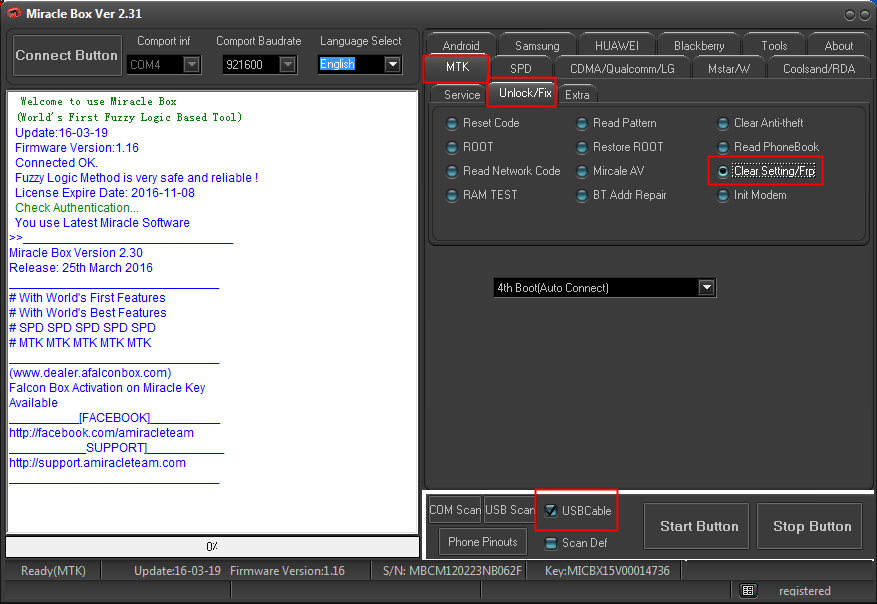Open the About tab
Viewport: 877px width, 604px height.
pos(838,45)
